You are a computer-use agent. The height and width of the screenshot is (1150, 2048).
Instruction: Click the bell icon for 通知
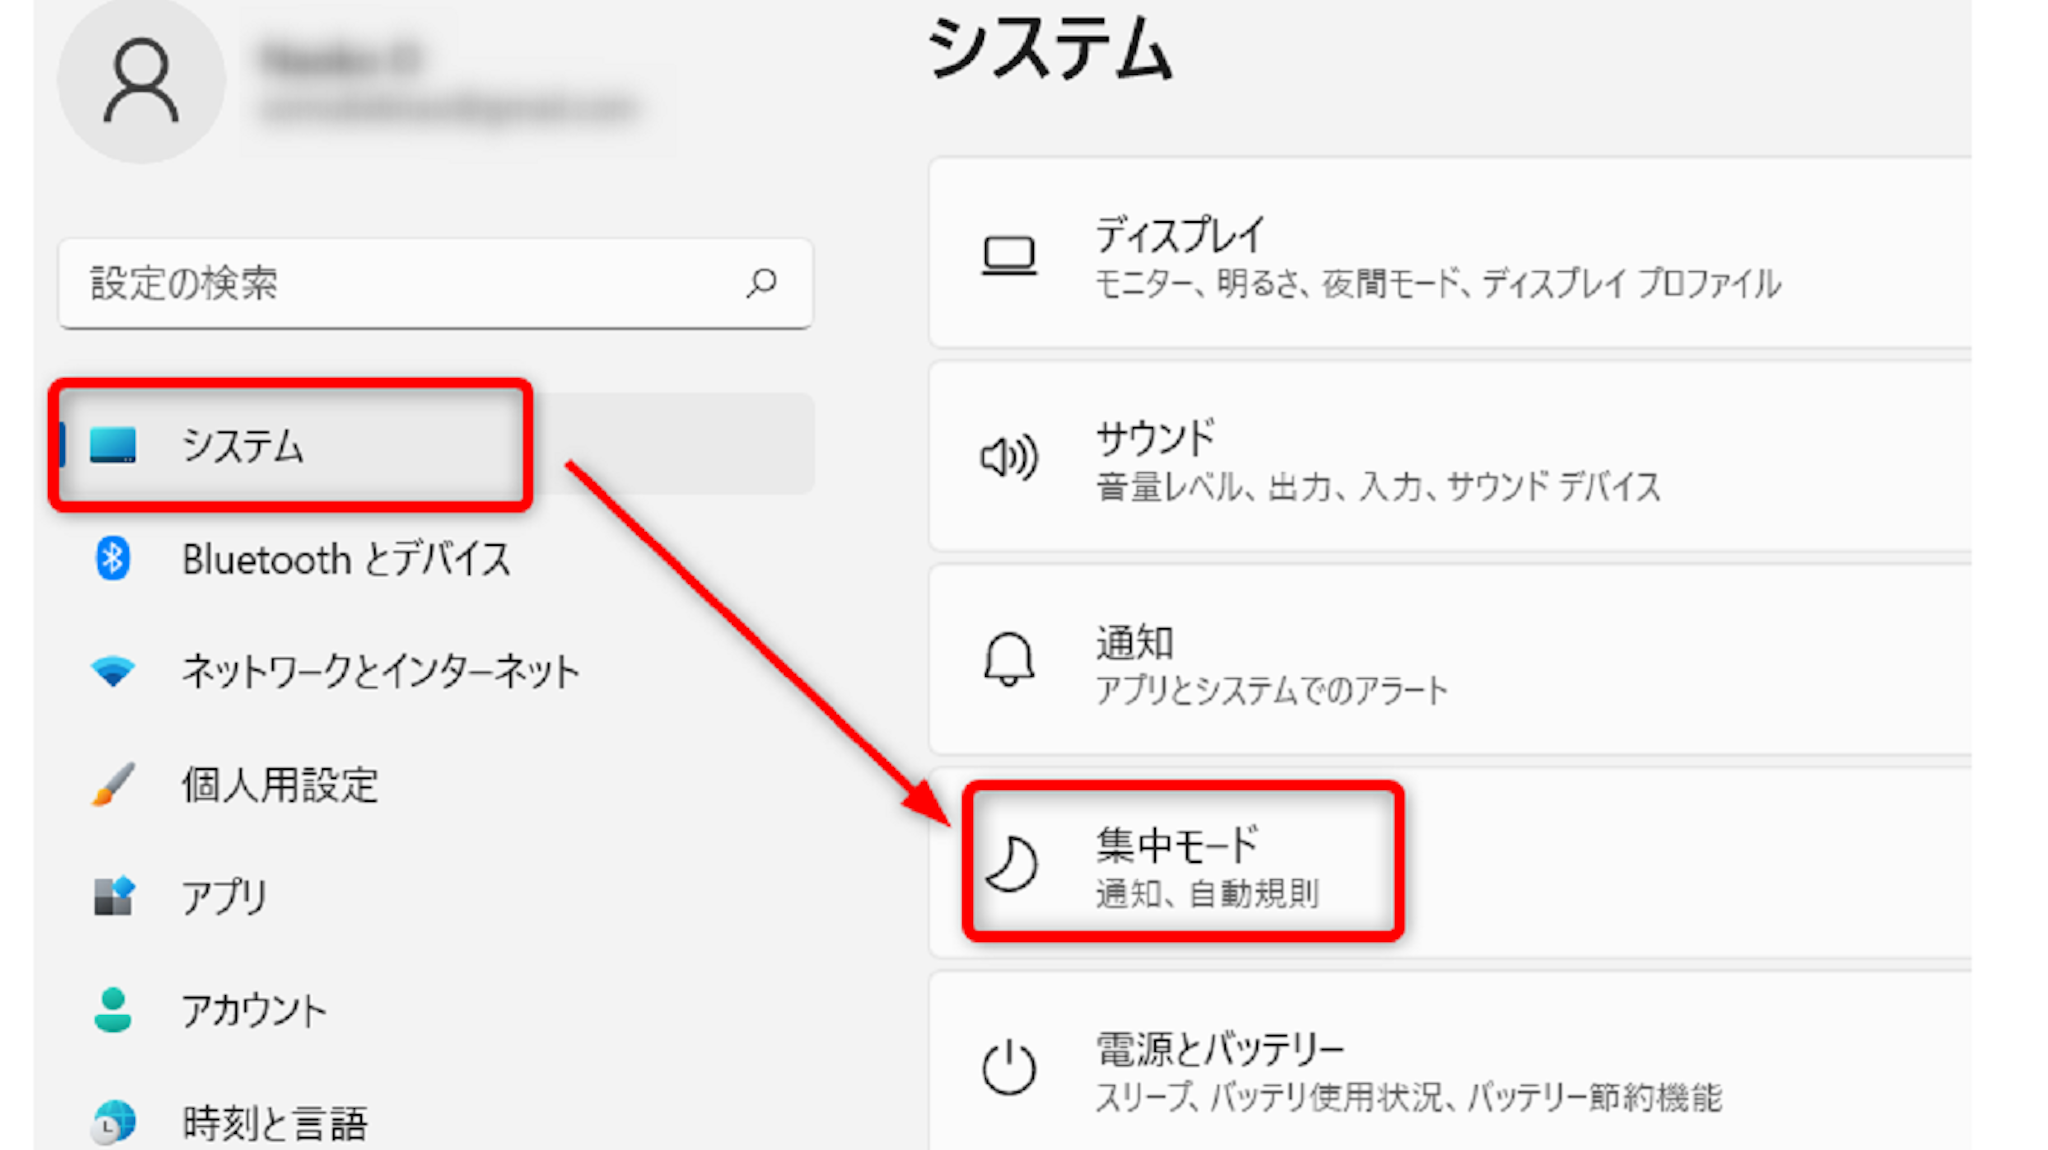tap(1009, 660)
